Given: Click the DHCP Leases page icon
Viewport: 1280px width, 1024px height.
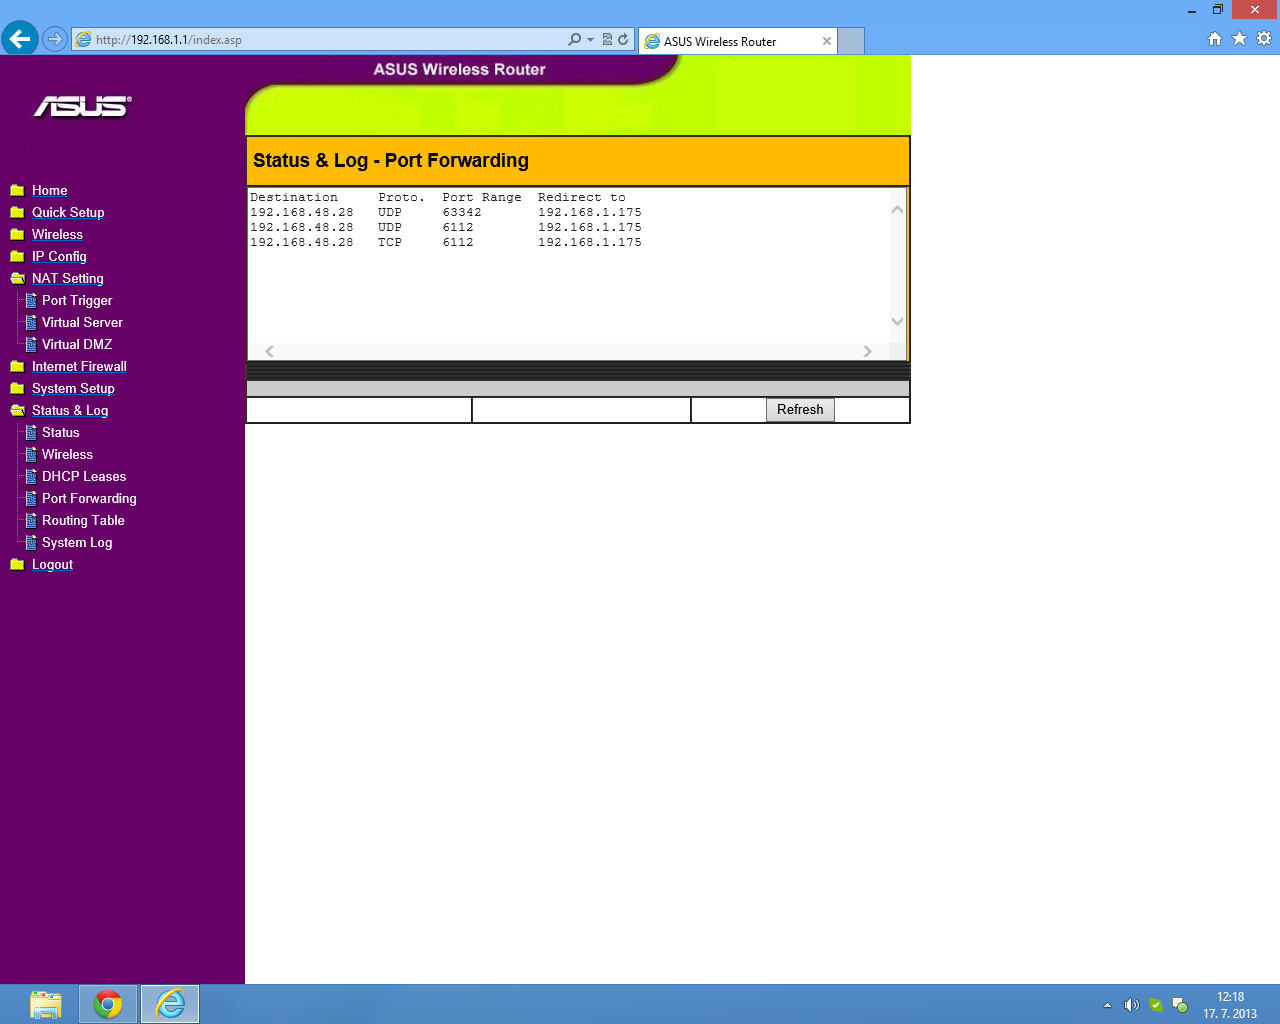Looking at the screenshot, I should [x=31, y=476].
